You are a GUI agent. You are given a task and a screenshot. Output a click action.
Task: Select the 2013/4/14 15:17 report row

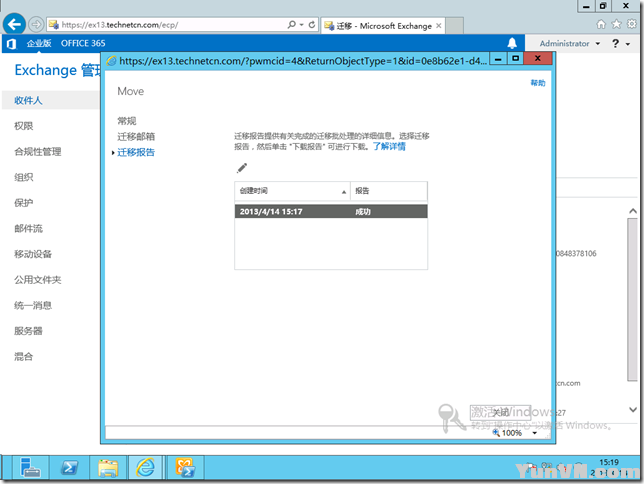pos(331,212)
